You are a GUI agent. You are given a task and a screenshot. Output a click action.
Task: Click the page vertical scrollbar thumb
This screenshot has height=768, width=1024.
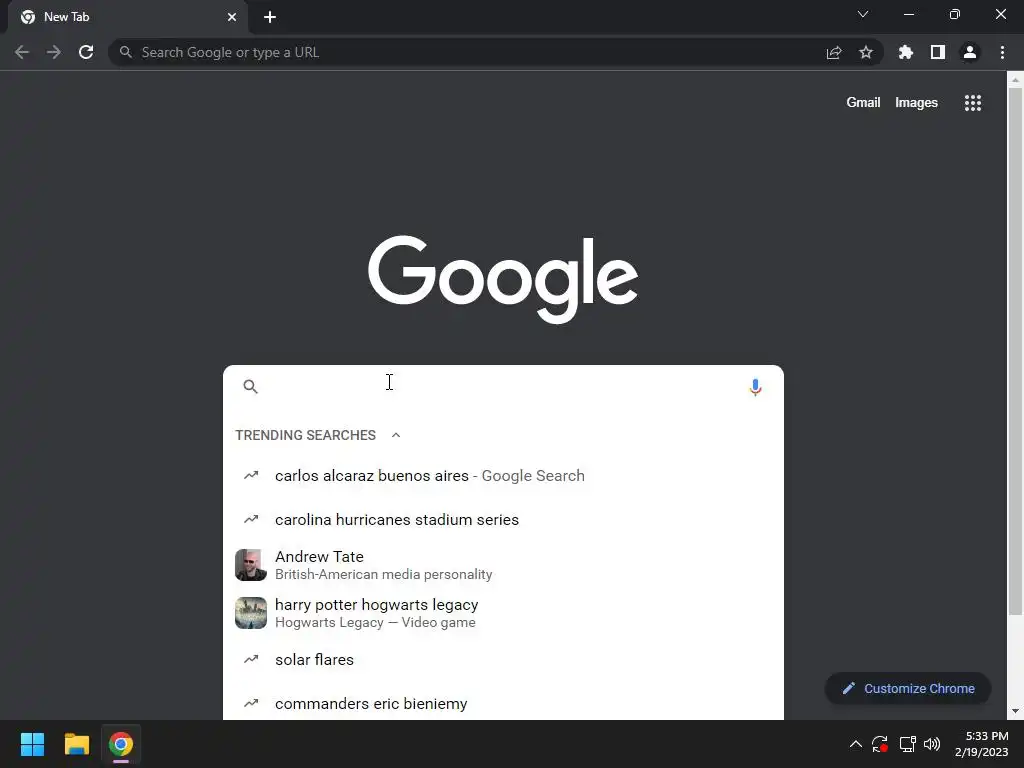coord(1015,351)
